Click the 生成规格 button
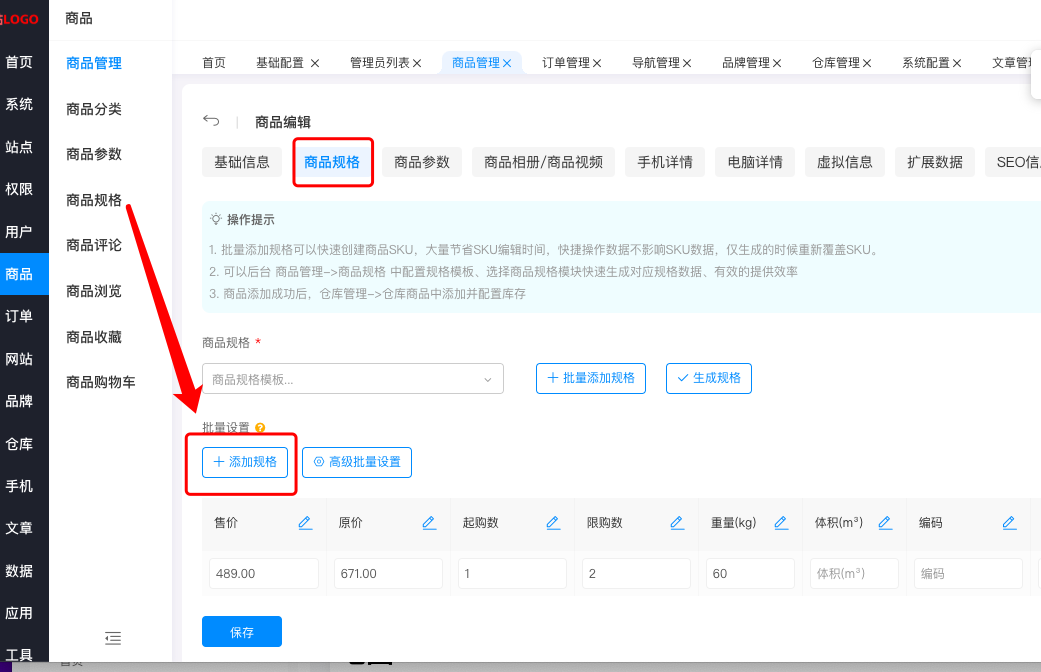This screenshot has height=672, width=1041. tap(709, 378)
